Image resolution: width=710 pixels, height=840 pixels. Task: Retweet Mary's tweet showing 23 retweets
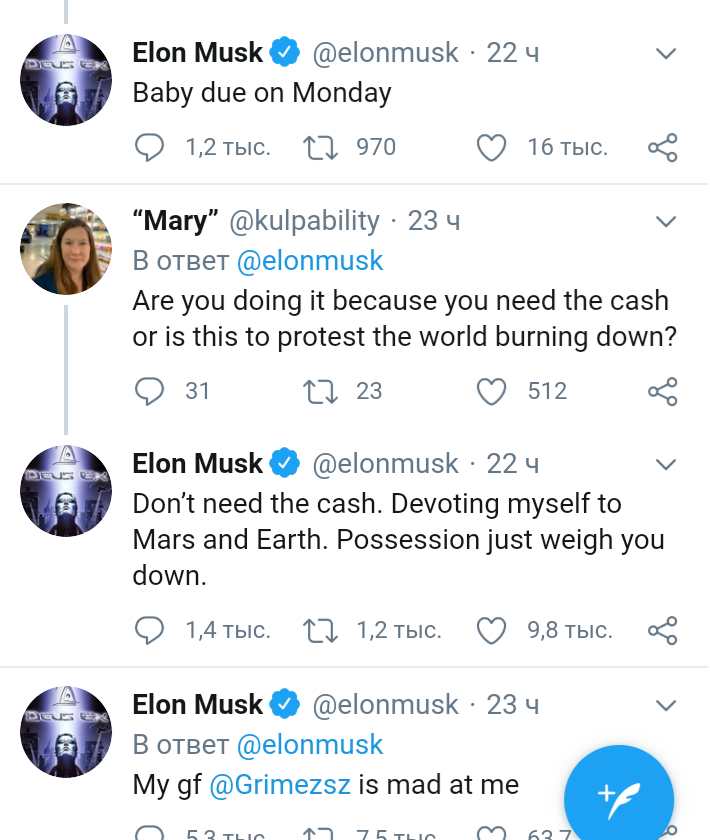[320, 391]
